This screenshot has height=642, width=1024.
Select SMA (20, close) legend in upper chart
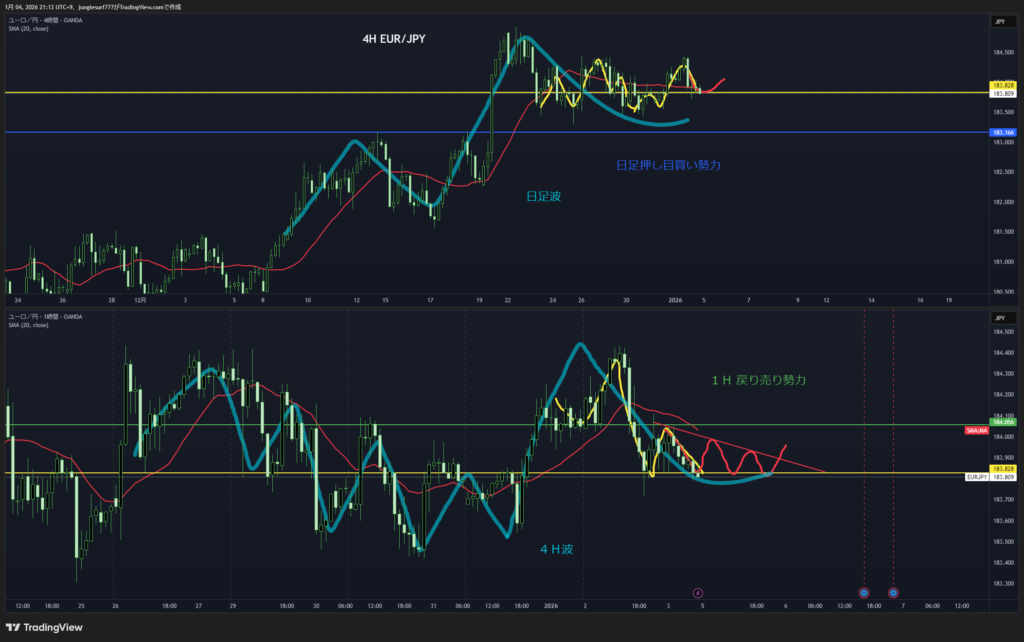(28, 29)
